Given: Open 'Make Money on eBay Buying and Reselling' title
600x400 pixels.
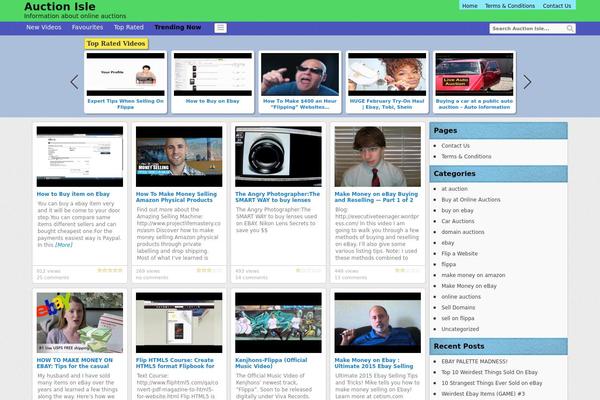Looking at the screenshot, I should [376, 197].
